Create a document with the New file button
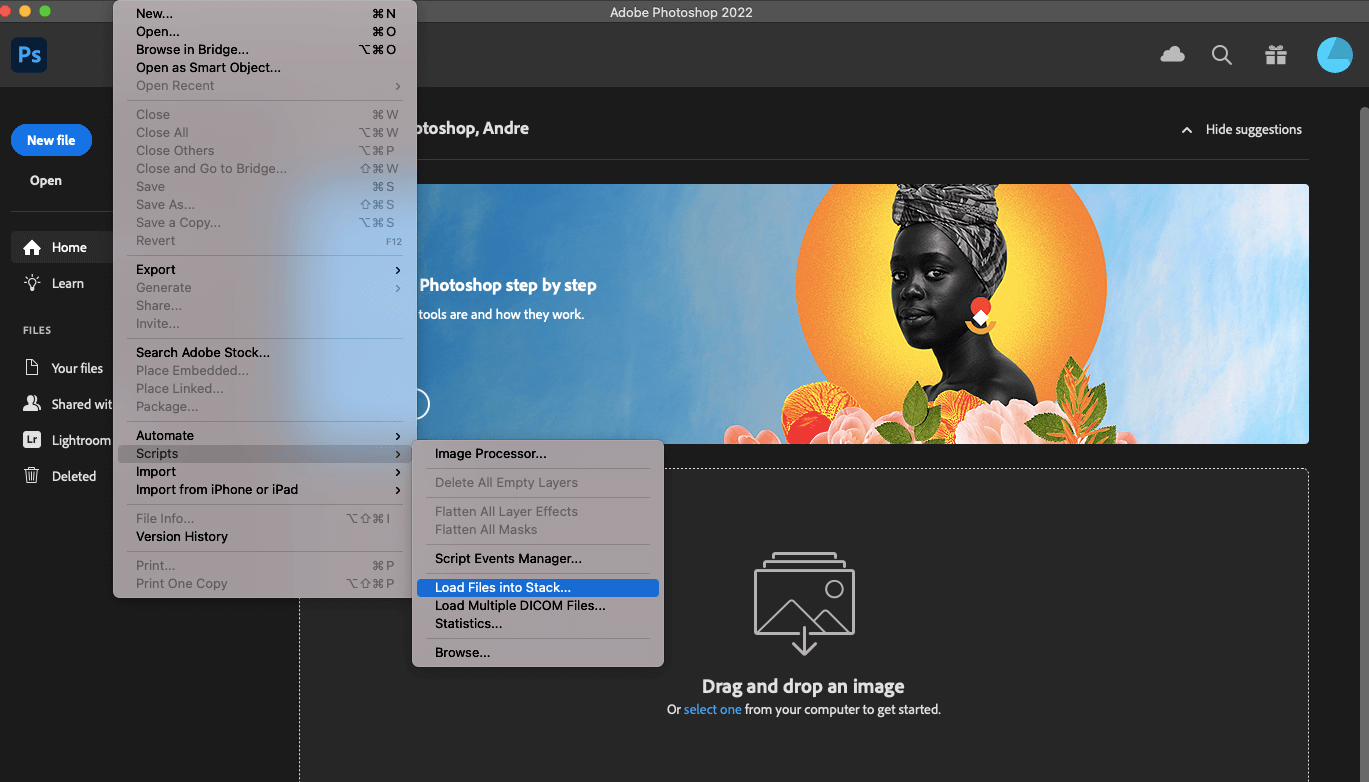Screen dimensions: 1369x782 pos(51,140)
